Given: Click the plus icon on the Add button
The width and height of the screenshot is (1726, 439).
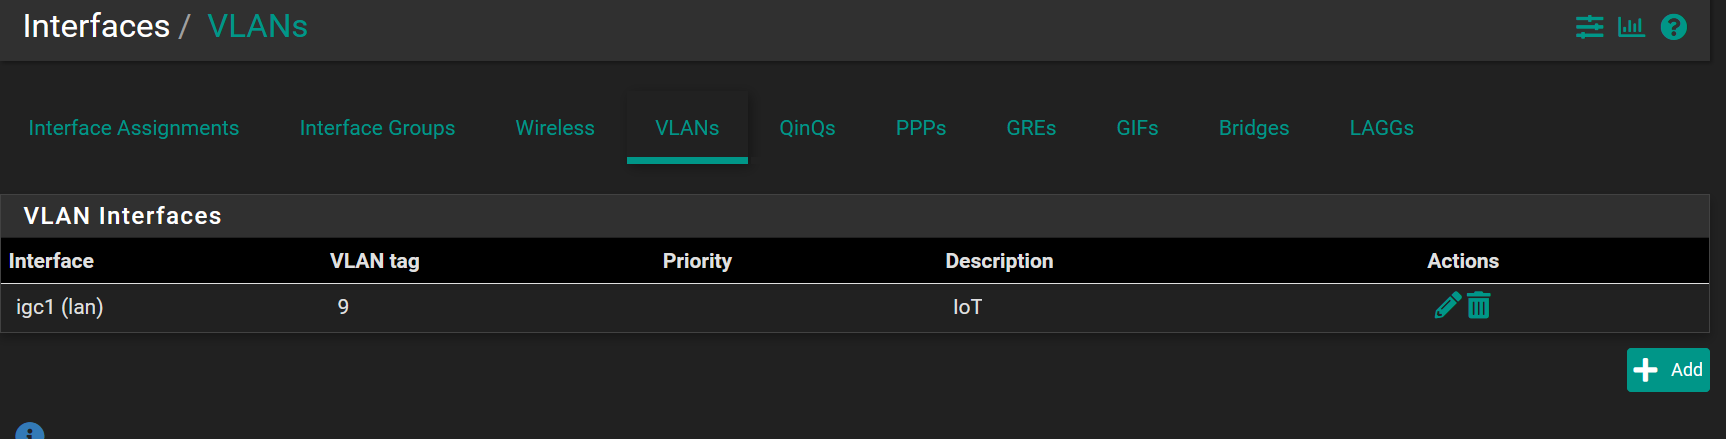Looking at the screenshot, I should [x=1645, y=370].
